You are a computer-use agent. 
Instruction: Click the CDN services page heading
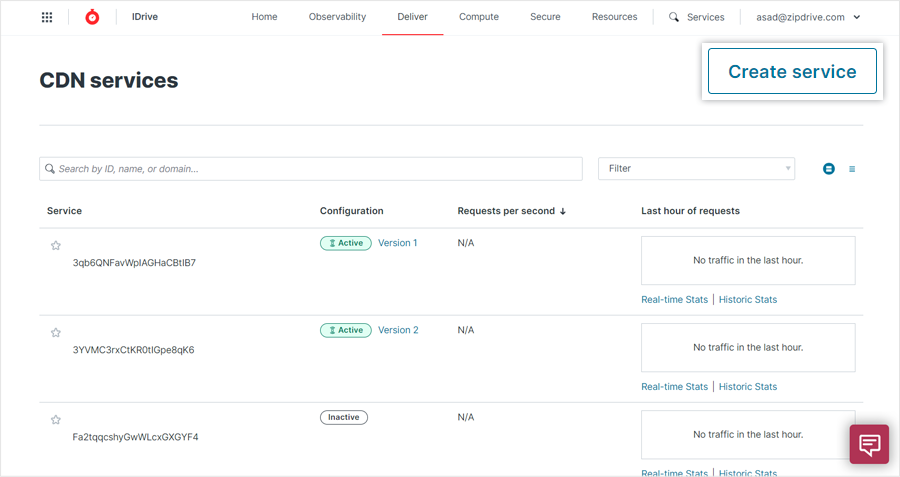(109, 80)
